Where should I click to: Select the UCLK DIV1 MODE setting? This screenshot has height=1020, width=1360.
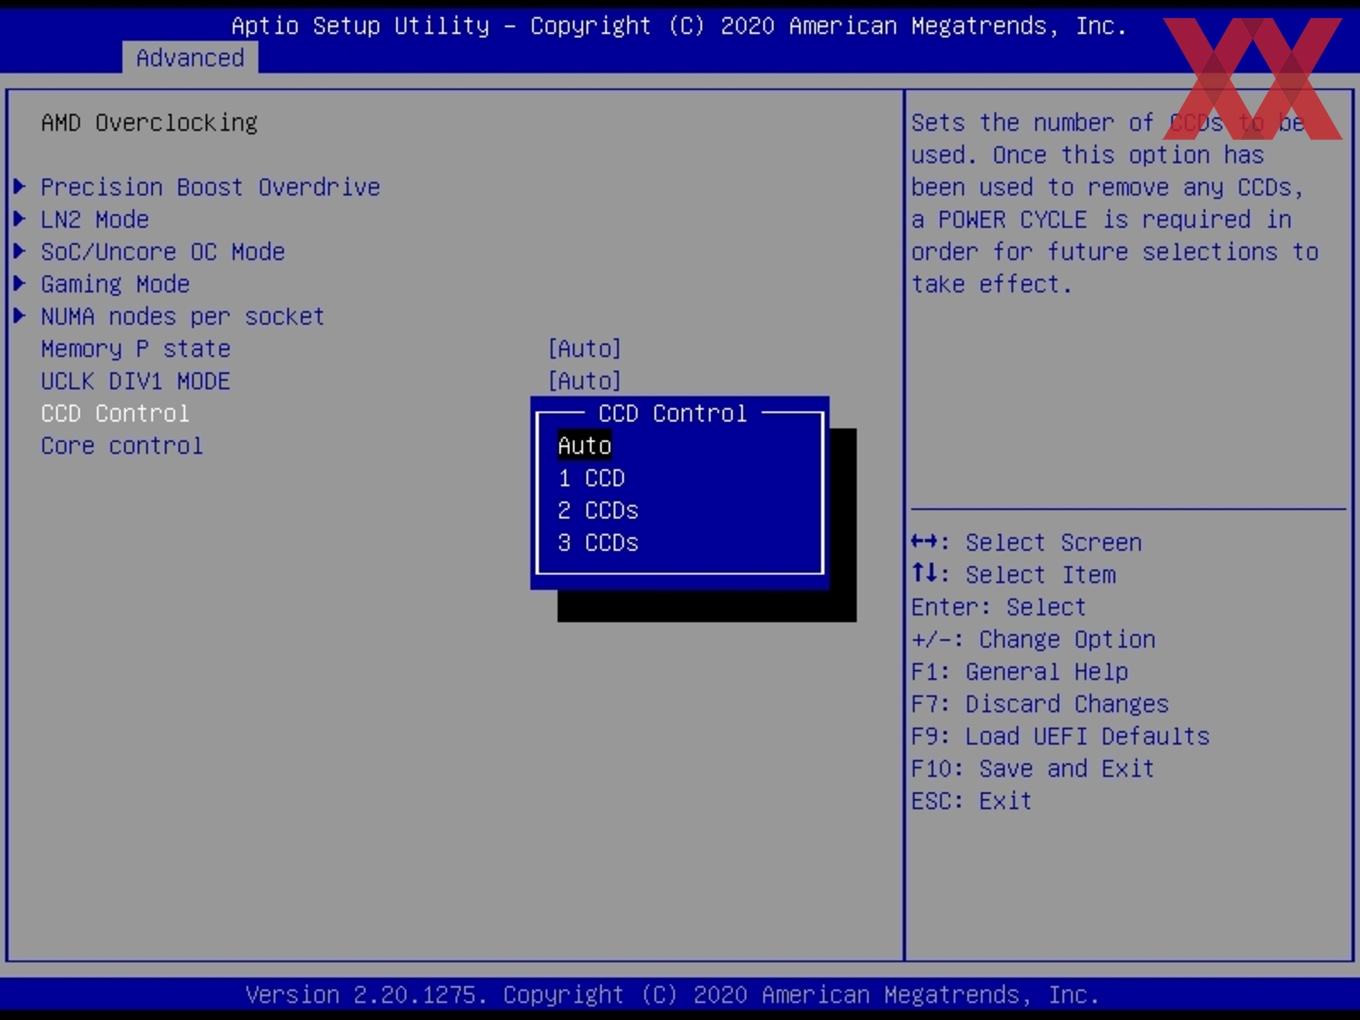click(x=136, y=381)
